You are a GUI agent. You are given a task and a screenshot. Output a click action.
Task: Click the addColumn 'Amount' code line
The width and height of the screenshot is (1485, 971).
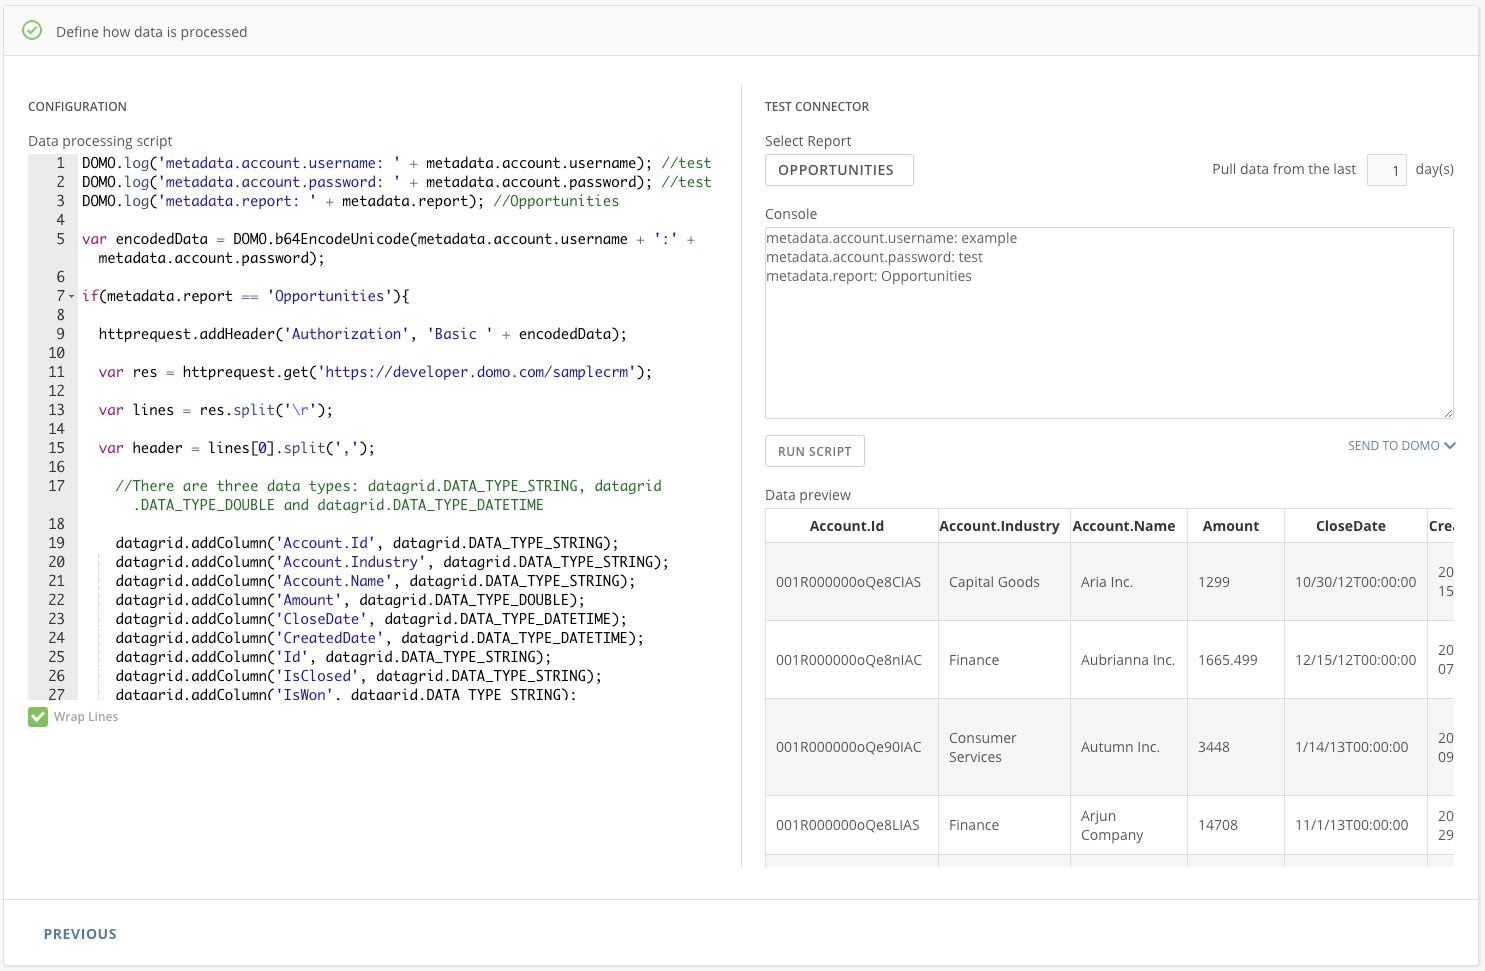pyautogui.click(x=350, y=600)
